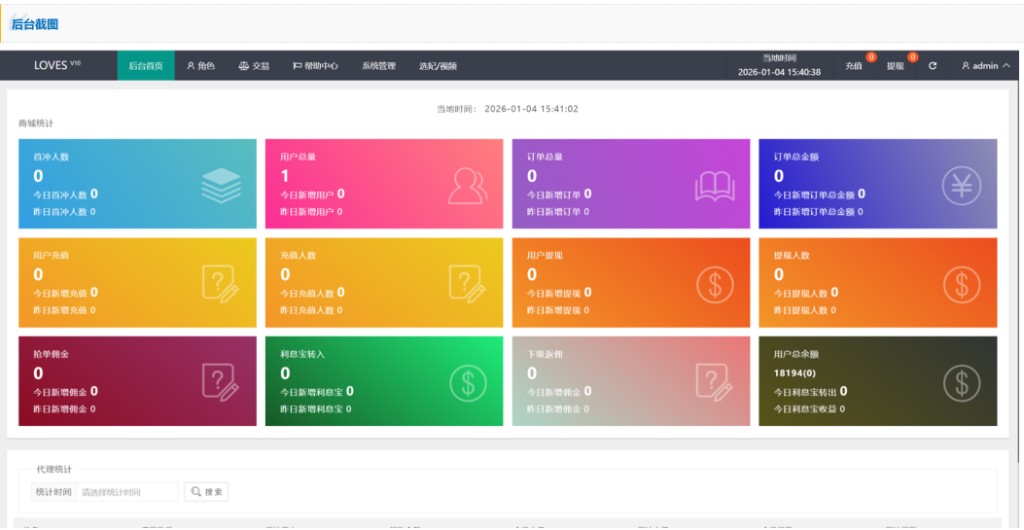Click the 后台截图 page heading

pos(35,24)
